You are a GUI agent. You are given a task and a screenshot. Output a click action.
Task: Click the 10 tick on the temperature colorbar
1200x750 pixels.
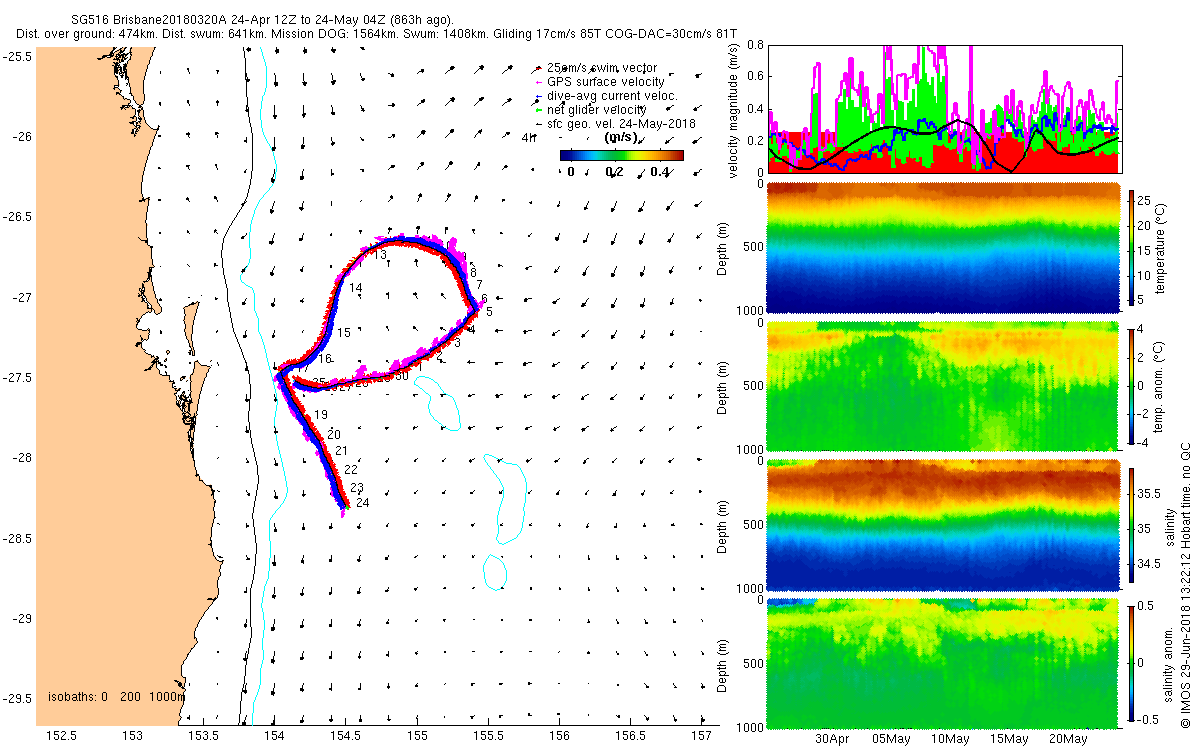click(1146, 275)
